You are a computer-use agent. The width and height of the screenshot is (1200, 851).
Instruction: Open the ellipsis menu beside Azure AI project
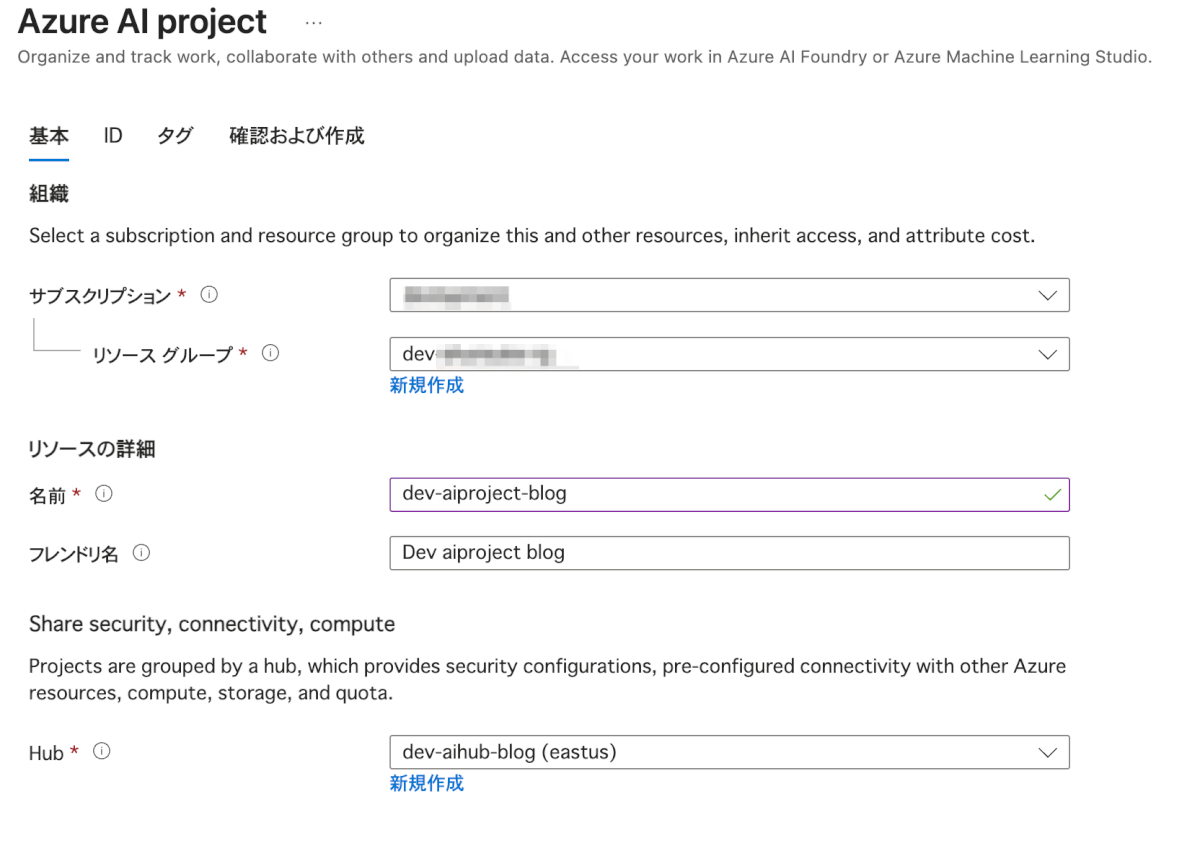click(314, 22)
